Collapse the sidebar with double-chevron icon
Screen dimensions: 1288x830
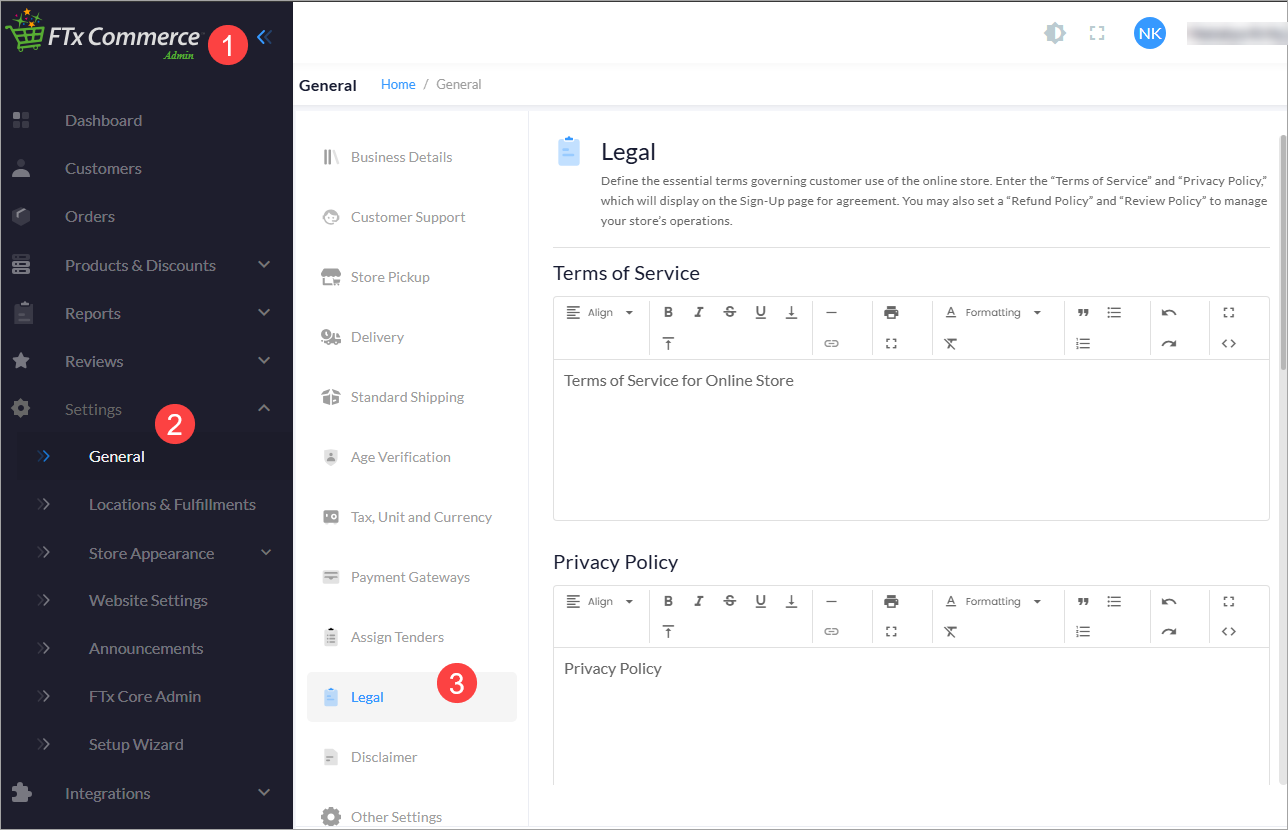tap(263, 38)
